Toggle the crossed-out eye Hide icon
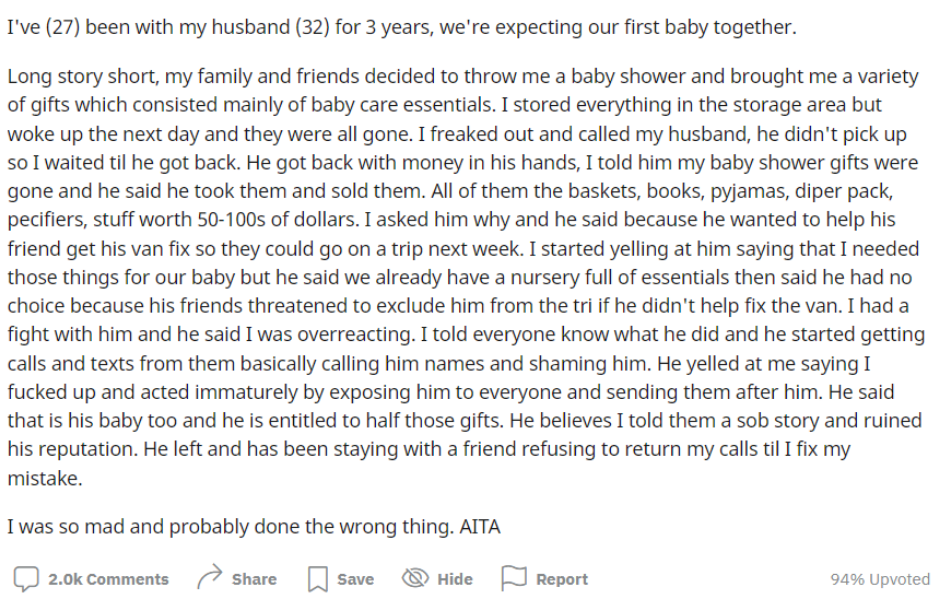Viewport: 940px width, 601px height. [415, 578]
